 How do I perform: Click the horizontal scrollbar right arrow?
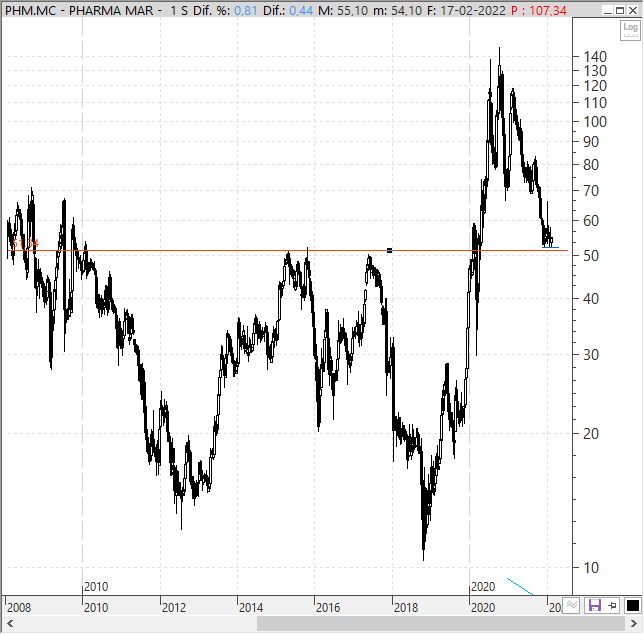[x=634, y=624]
